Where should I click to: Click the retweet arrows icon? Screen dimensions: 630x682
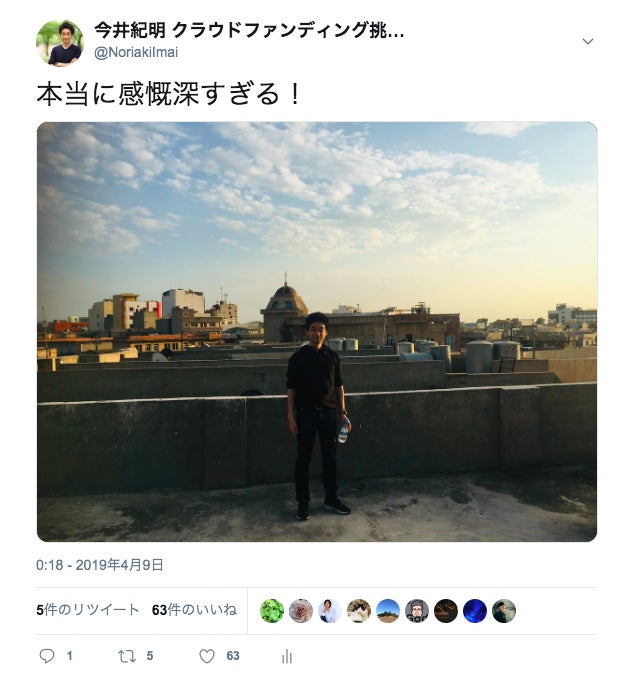pos(127,655)
